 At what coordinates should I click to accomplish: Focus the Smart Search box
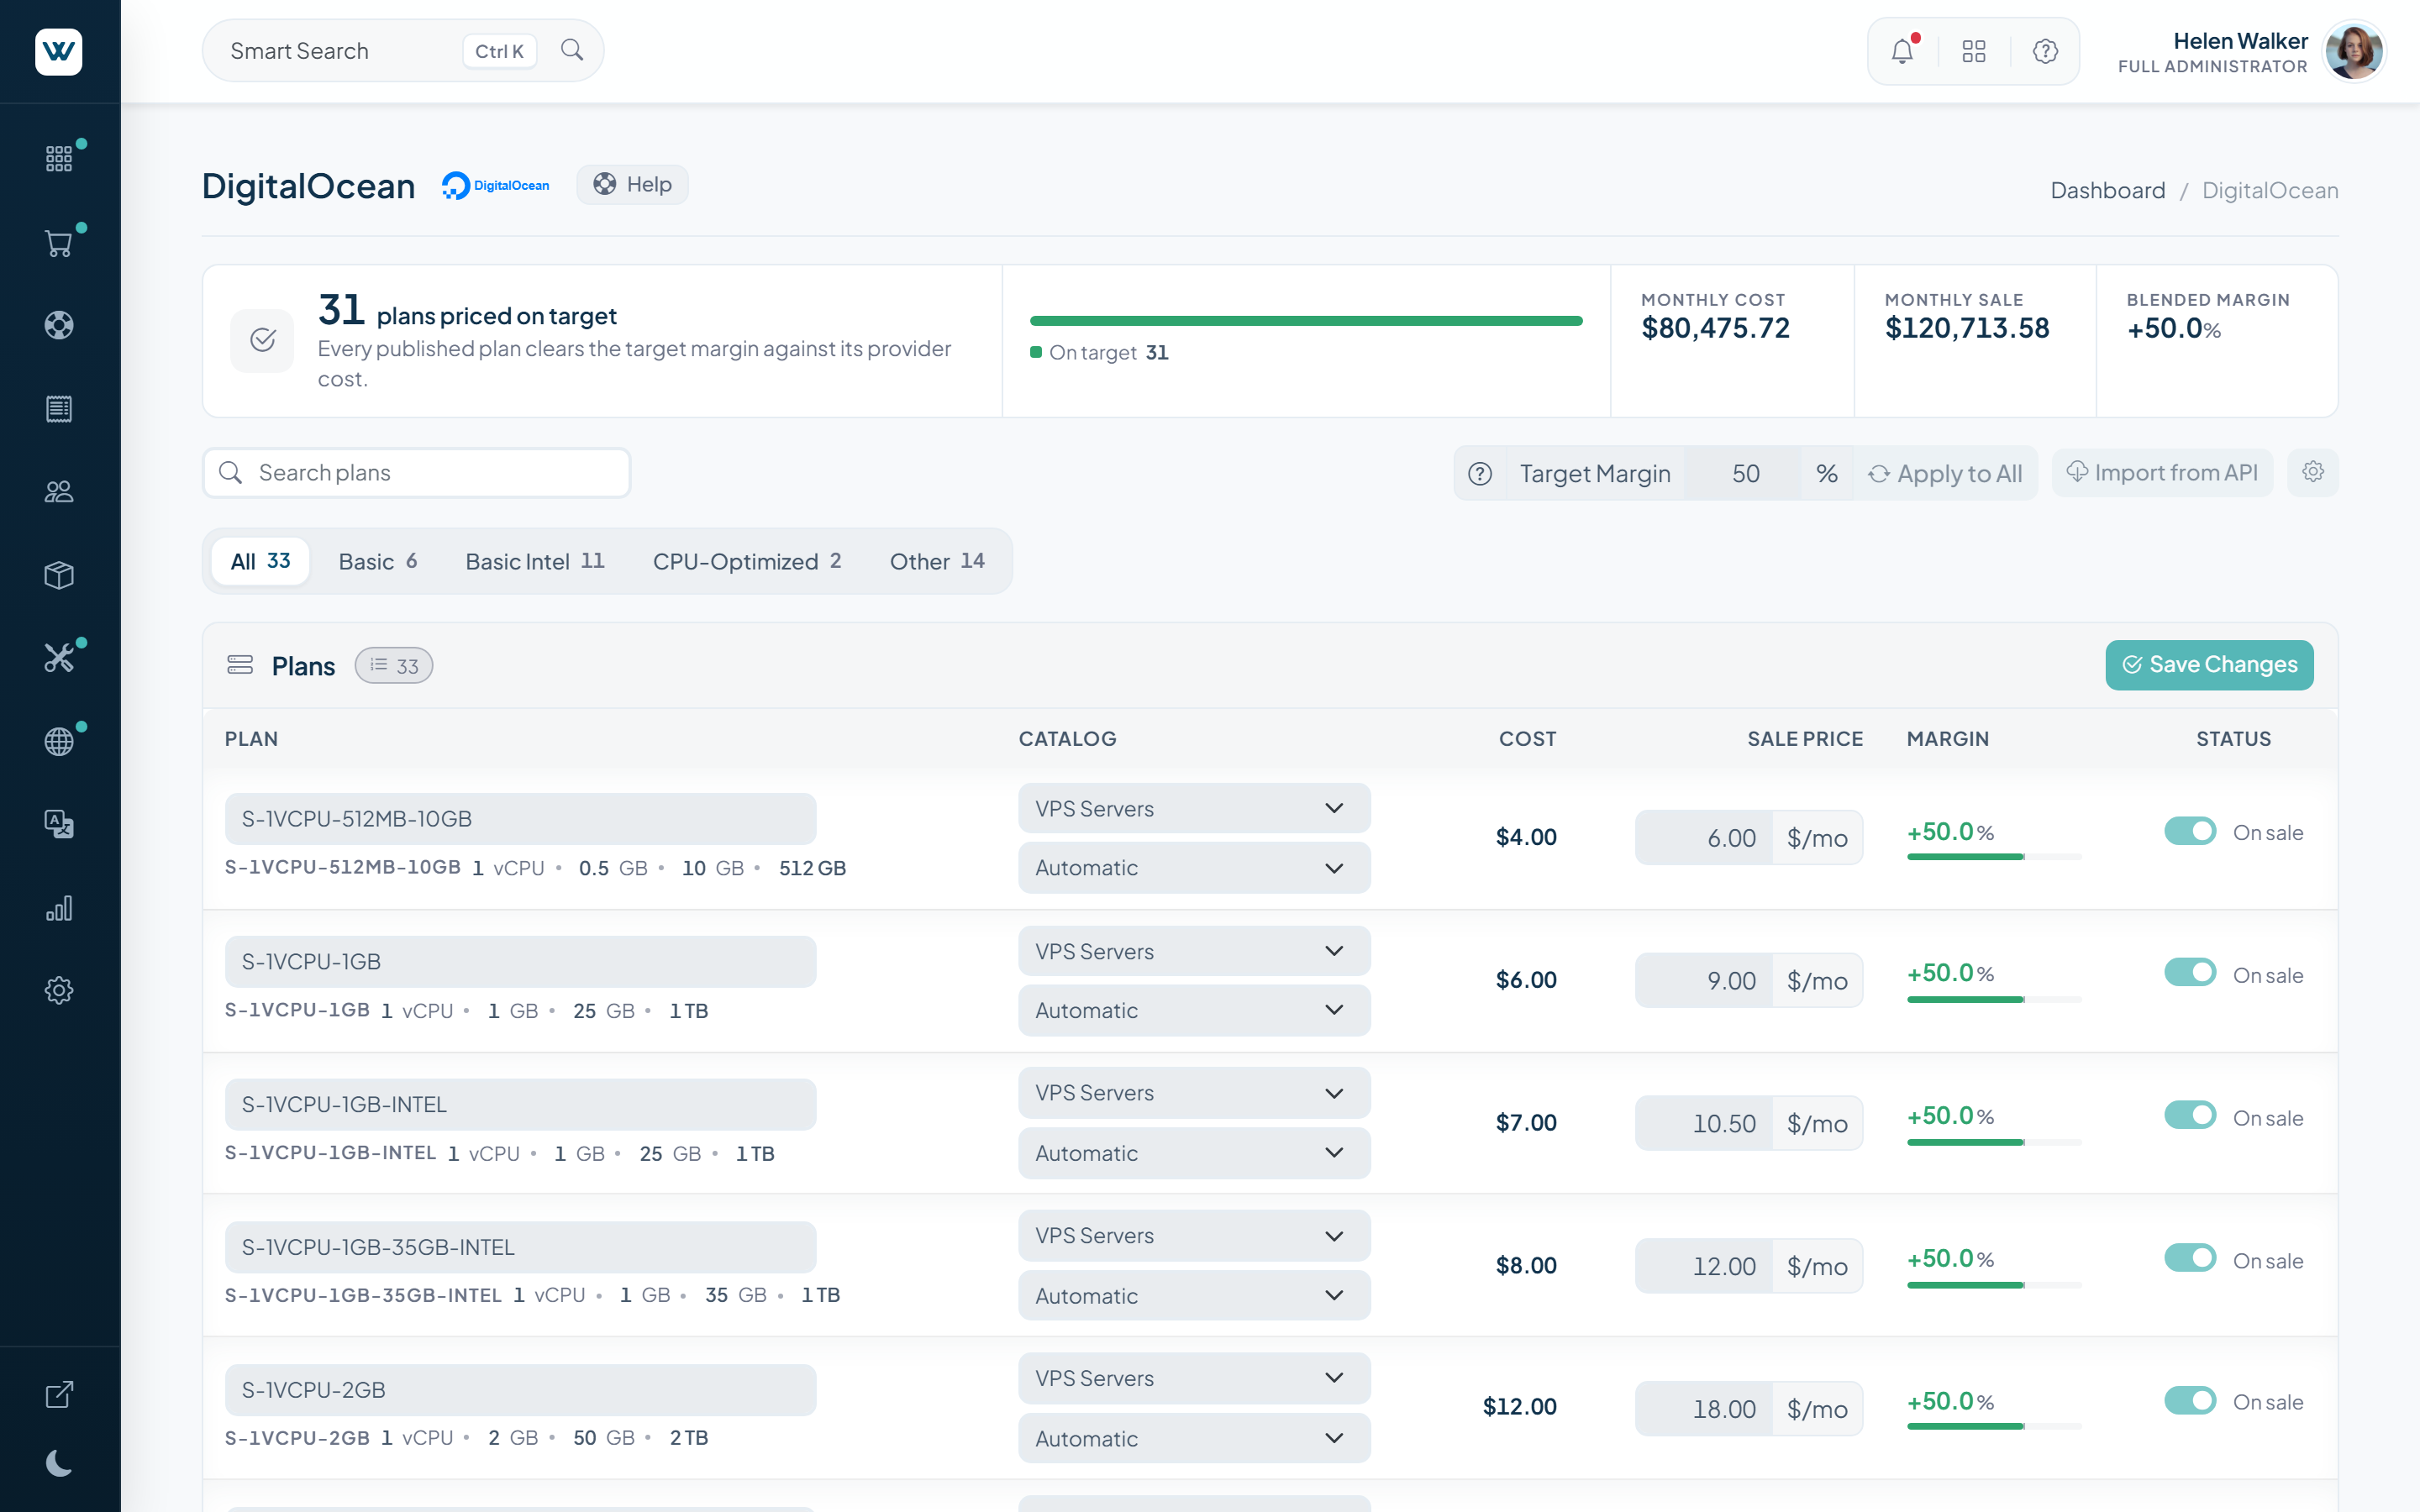point(403,51)
